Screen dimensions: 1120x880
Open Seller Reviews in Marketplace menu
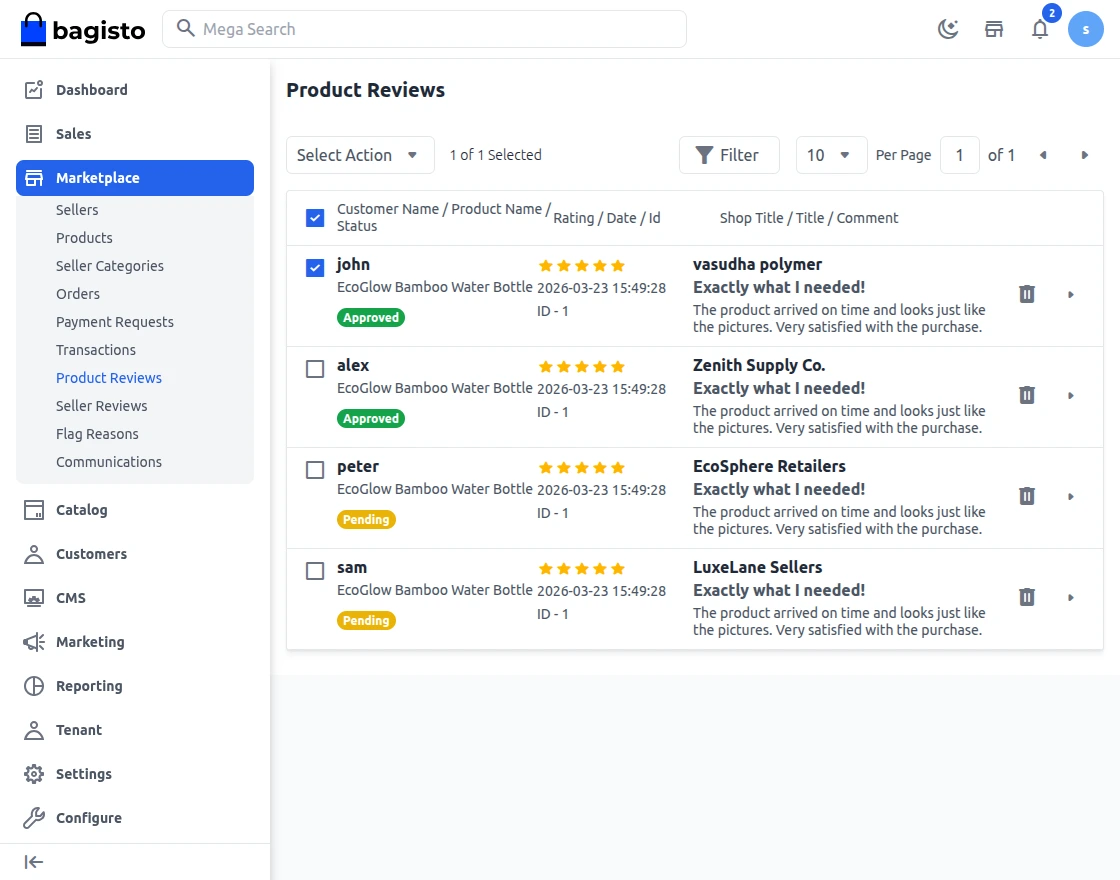[102, 406]
